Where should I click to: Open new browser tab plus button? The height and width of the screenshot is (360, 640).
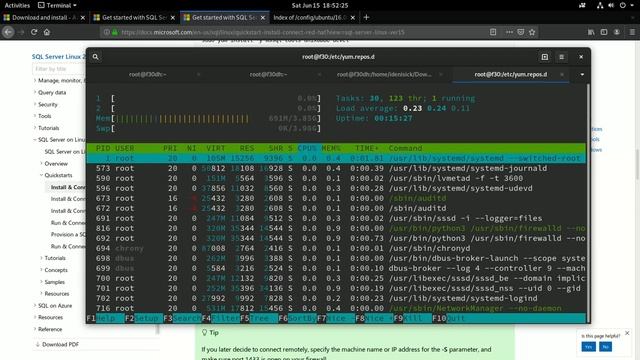(x=366, y=17)
